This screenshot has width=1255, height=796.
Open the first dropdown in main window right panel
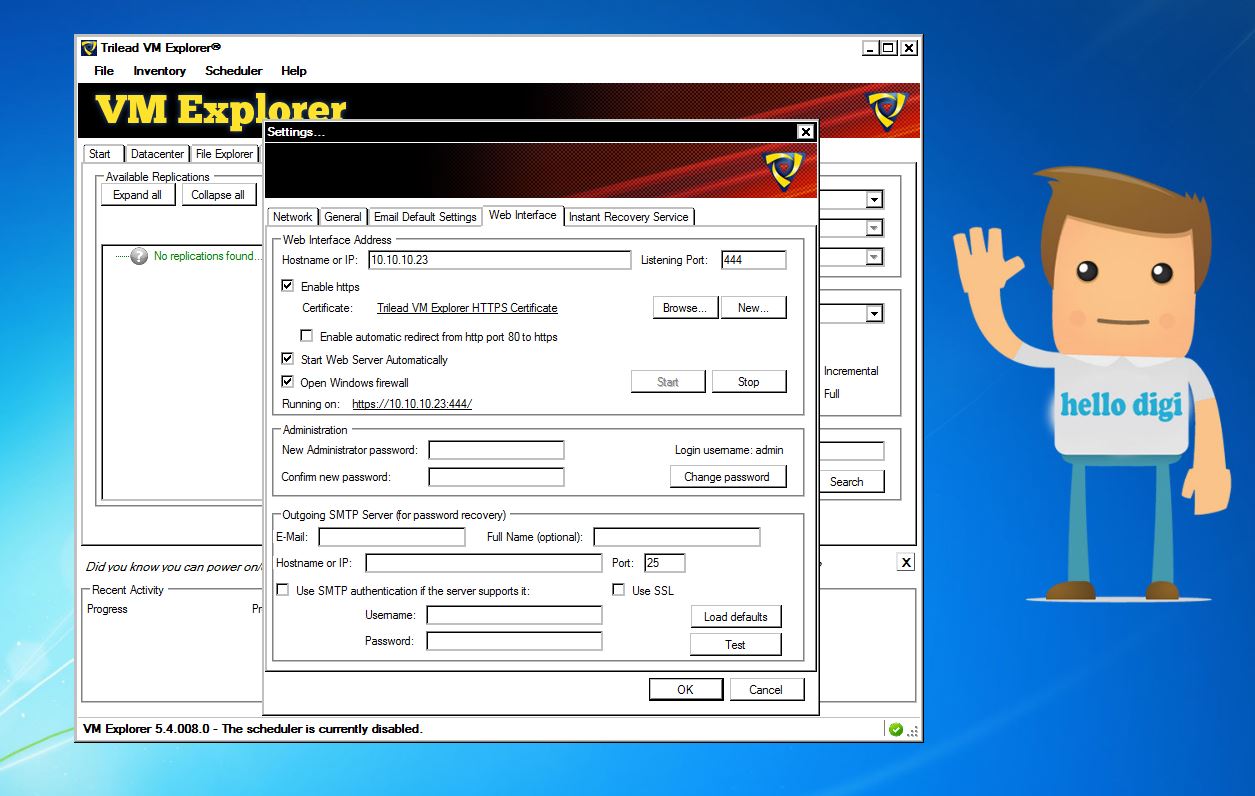point(874,199)
